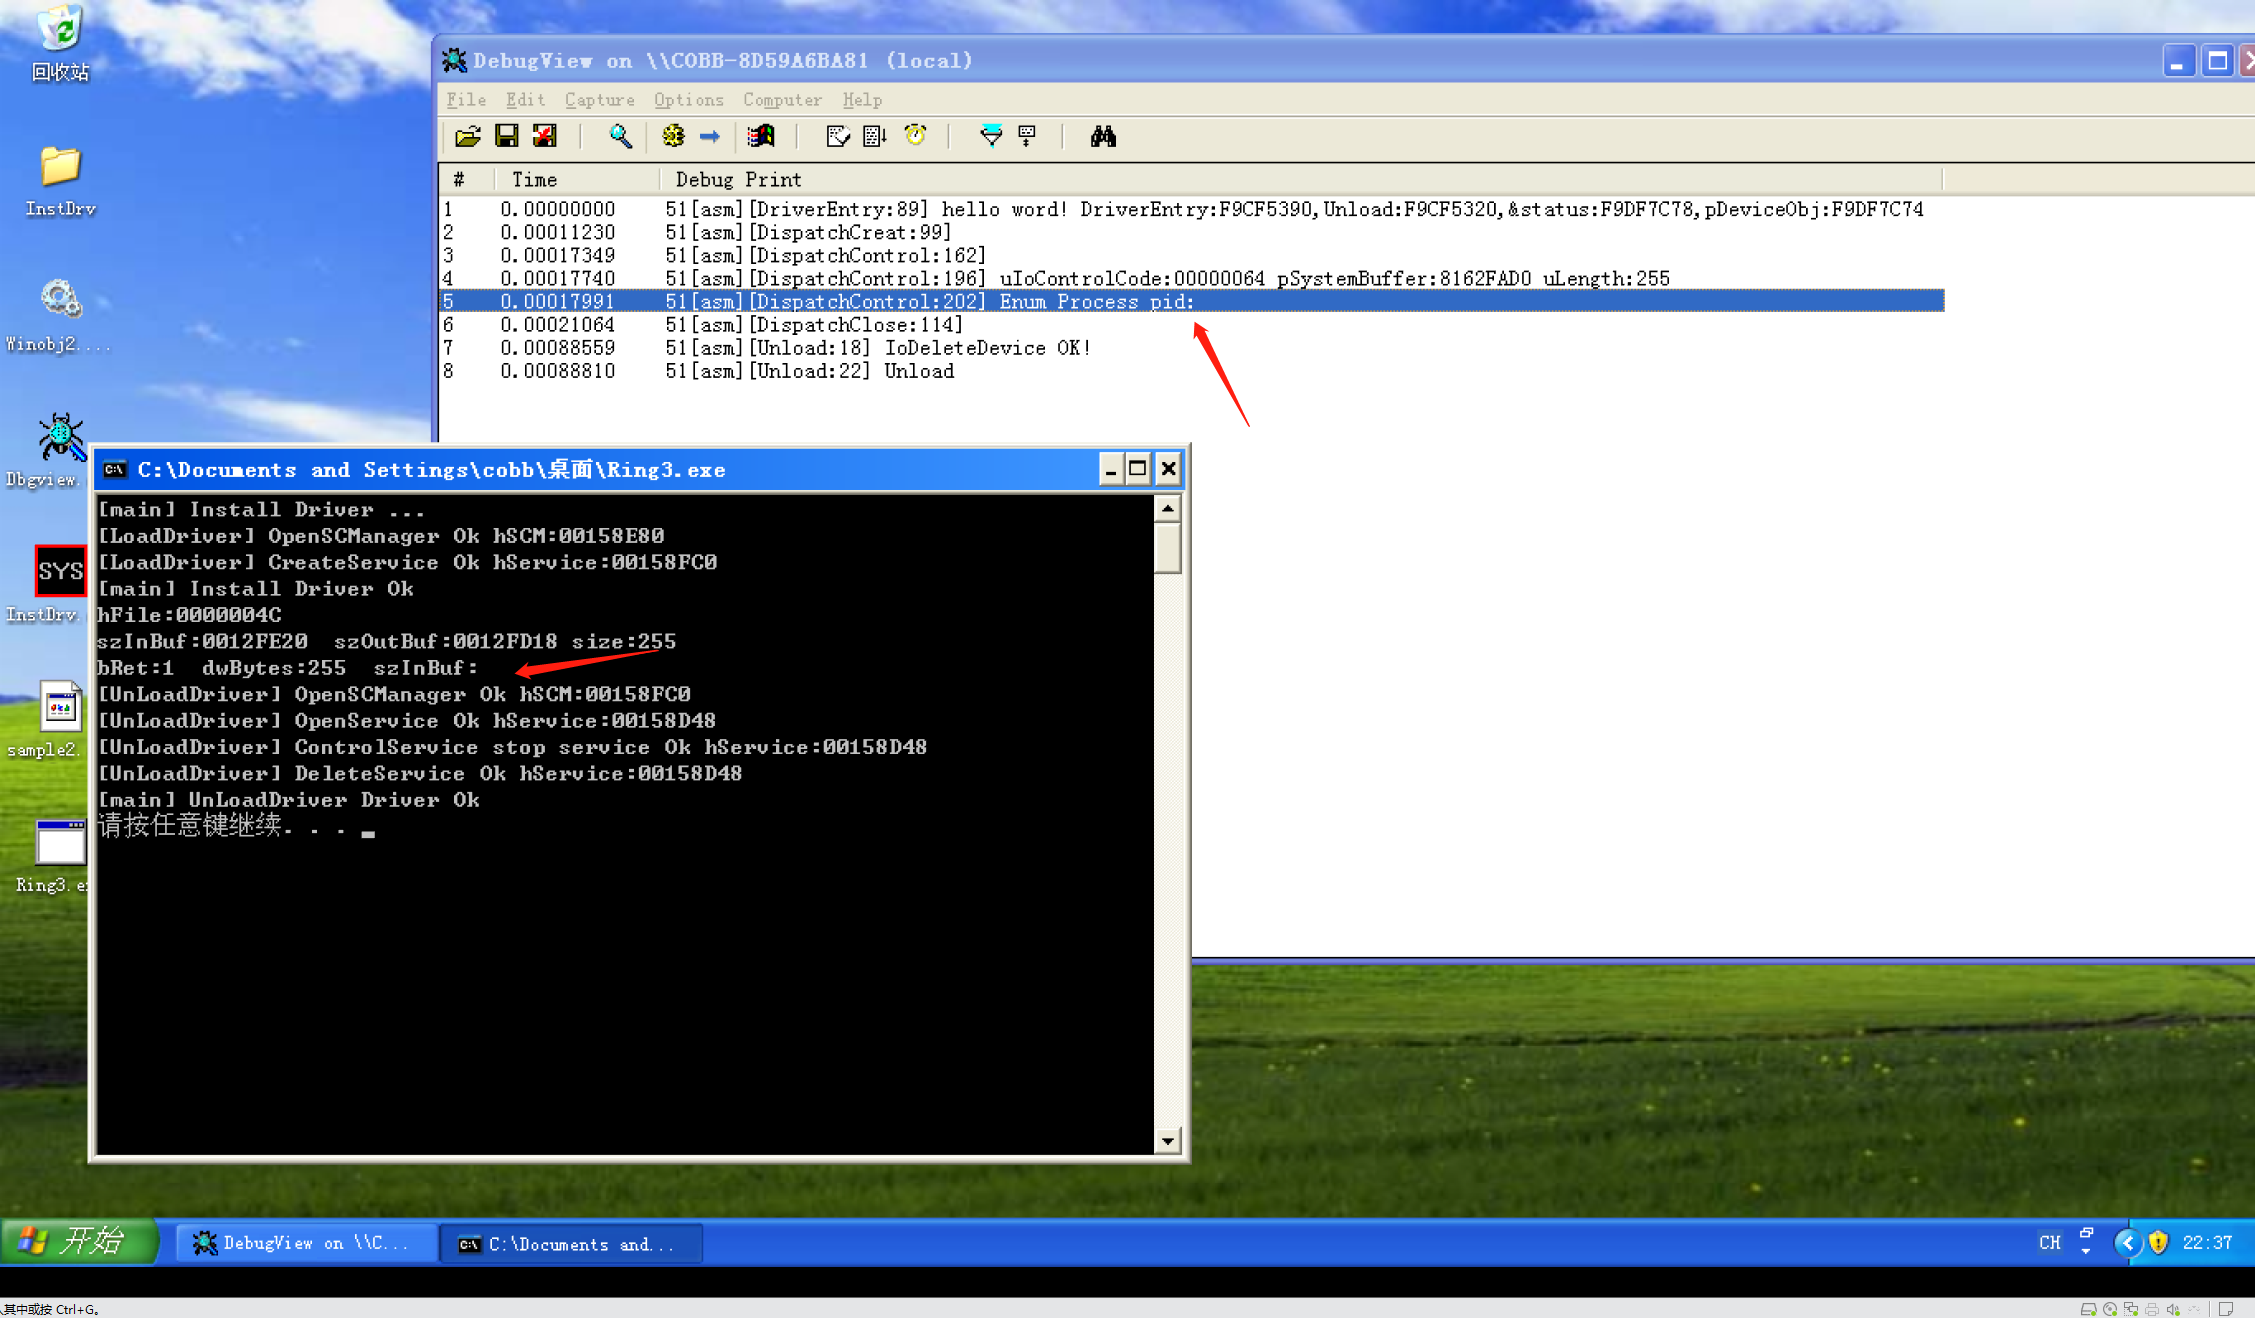Open the Options menu
This screenshot has width=2255, height=1318.
coord(688,100)
